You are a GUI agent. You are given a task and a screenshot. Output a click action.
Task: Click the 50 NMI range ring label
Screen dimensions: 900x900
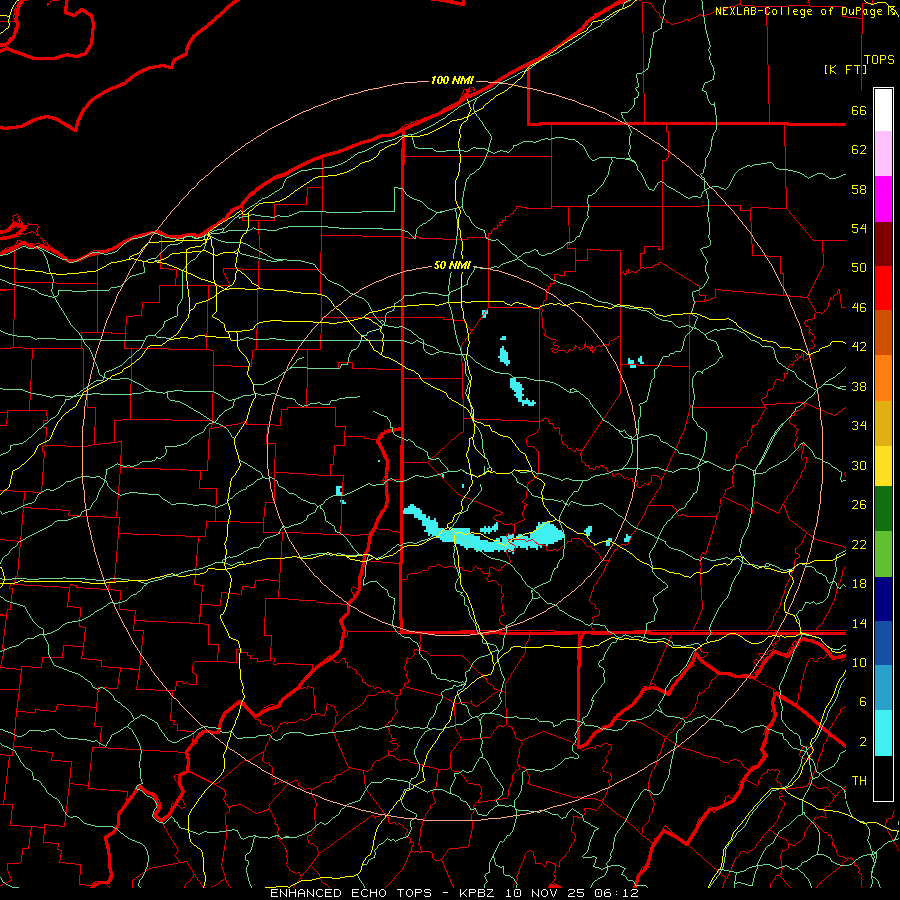(x=452, y=265)
